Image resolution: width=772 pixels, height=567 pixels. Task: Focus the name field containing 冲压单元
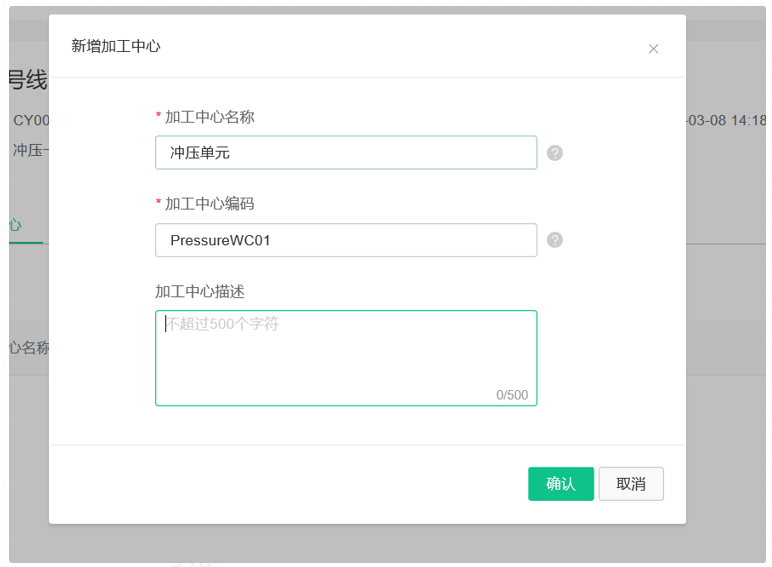pos(346,153)
